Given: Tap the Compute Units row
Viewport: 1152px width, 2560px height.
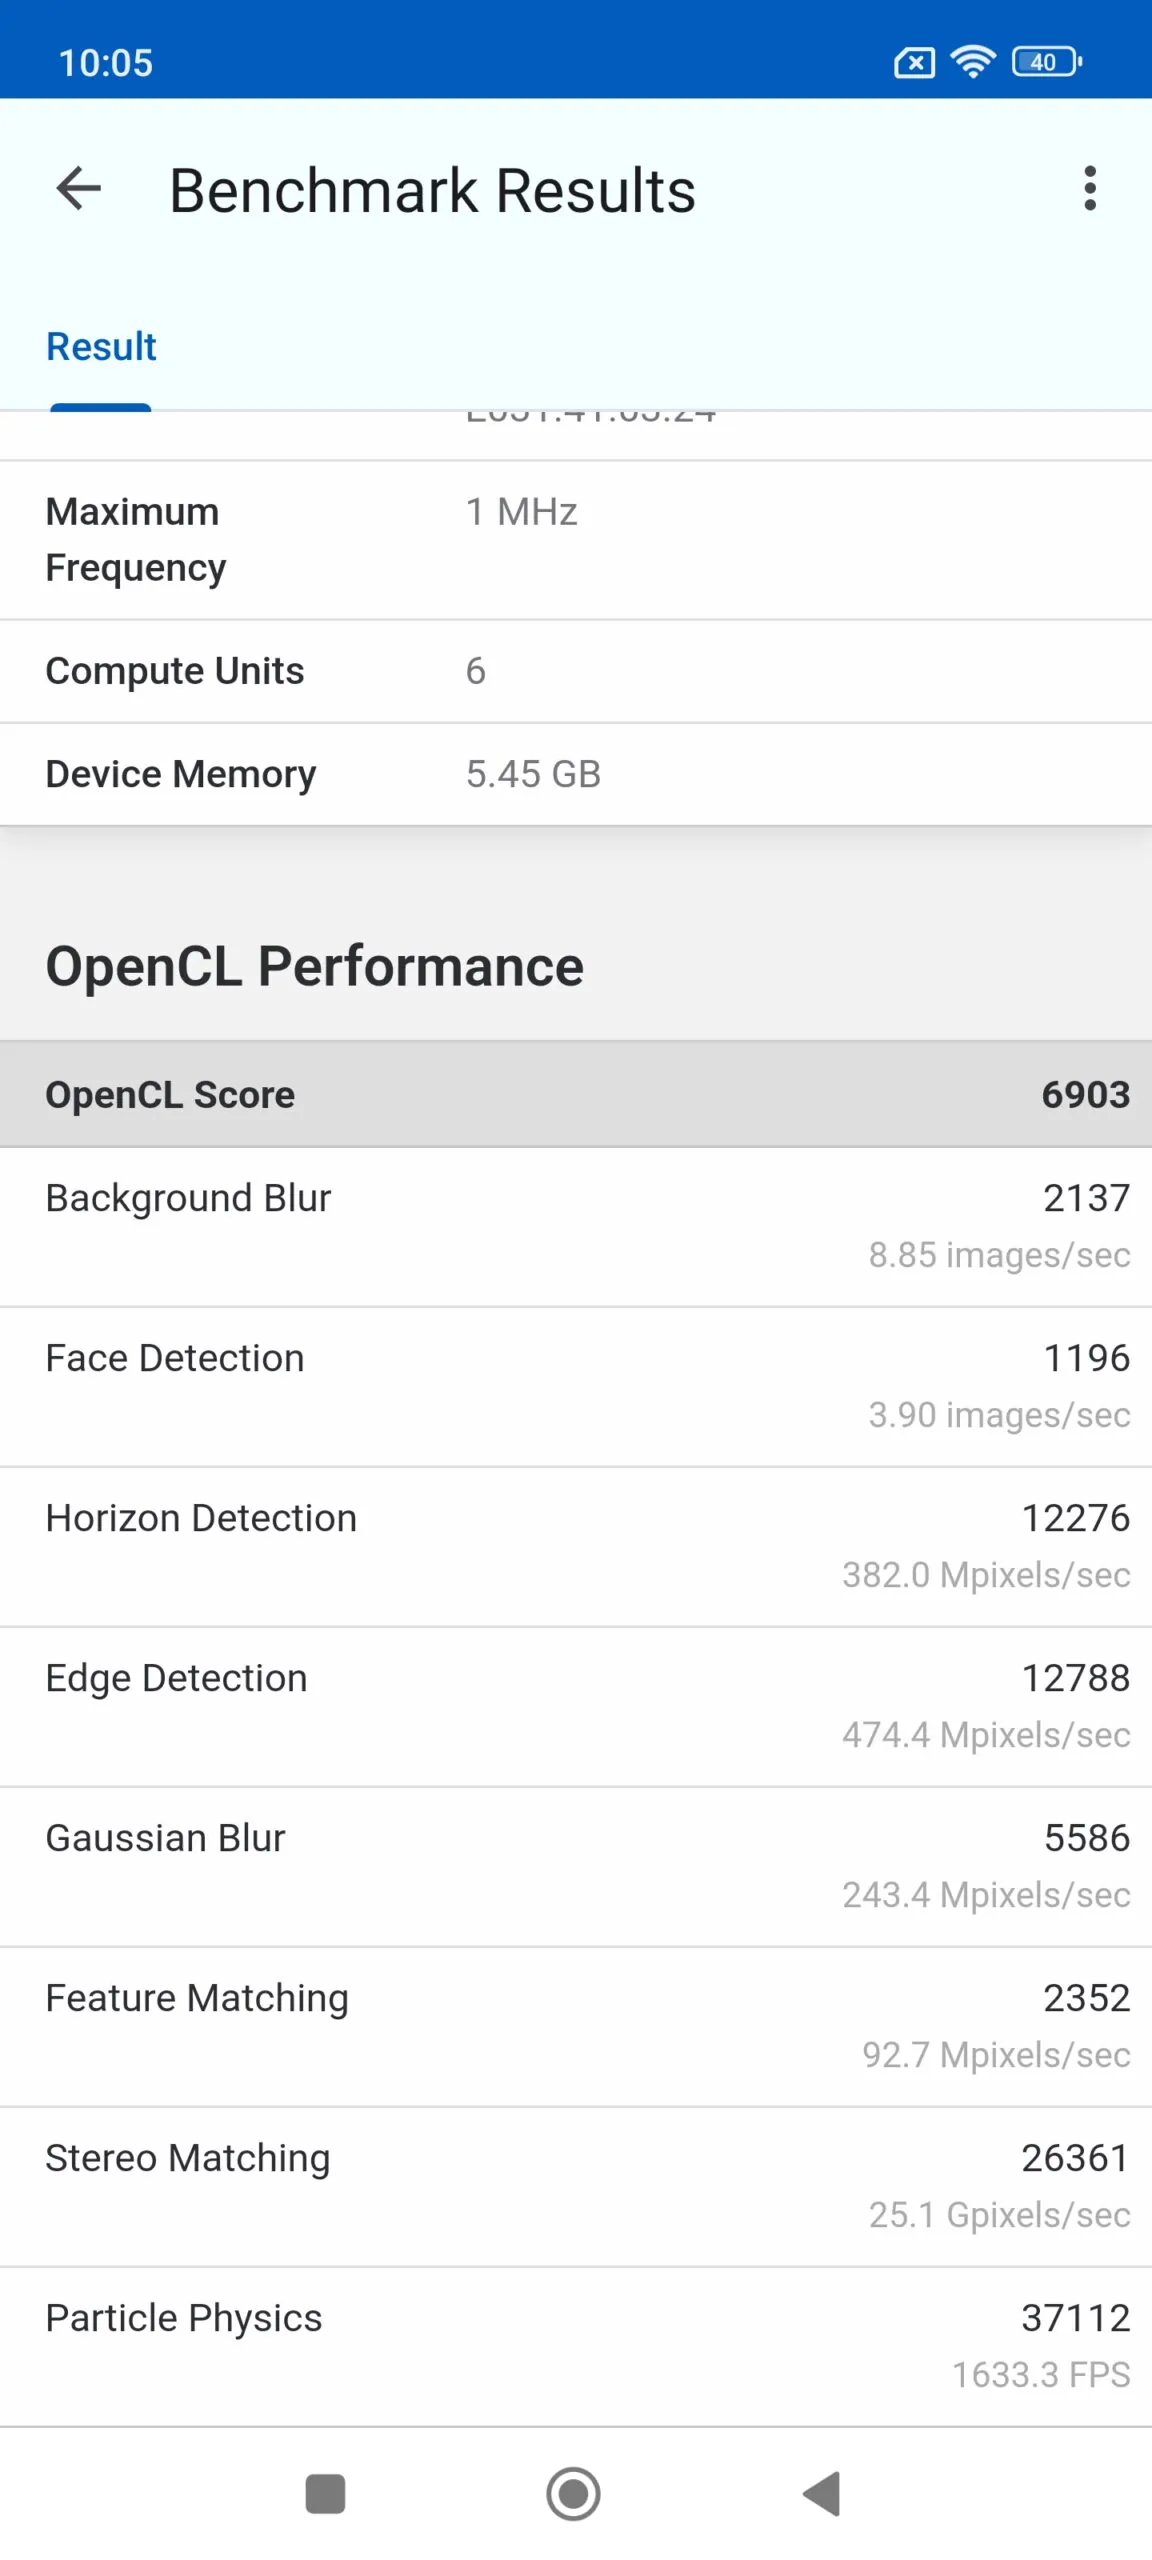Looking at the screenshot, I should pos(576,671).
